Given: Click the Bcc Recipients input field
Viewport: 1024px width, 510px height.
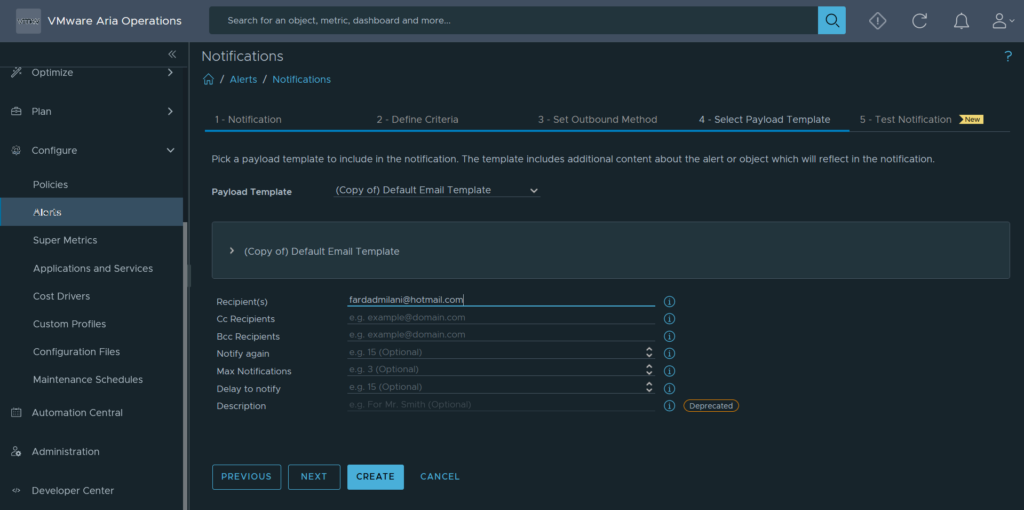Looking at the screenshot, I should point(501,334).
